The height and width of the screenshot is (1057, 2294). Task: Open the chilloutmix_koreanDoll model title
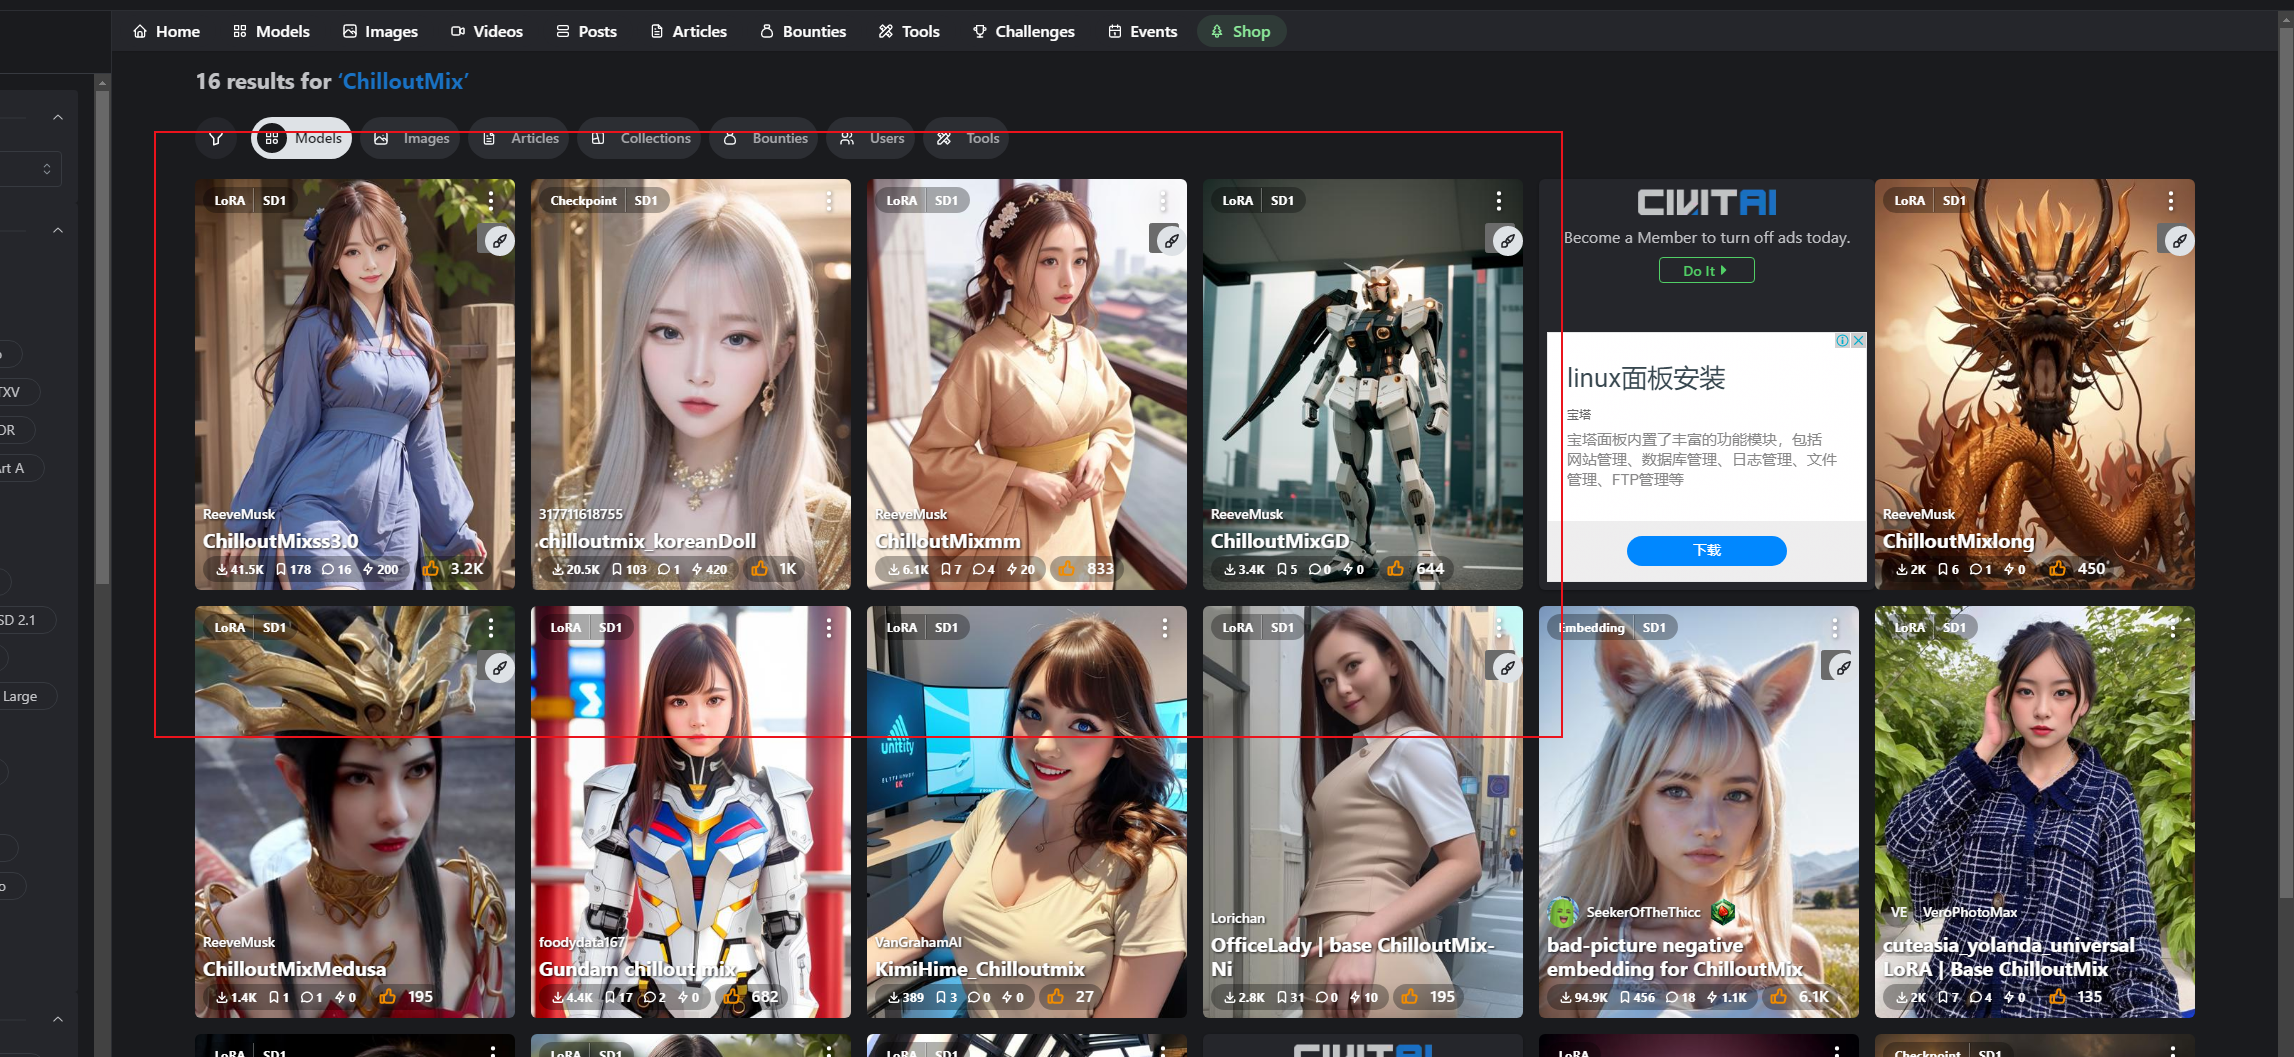tap(647, 541)
